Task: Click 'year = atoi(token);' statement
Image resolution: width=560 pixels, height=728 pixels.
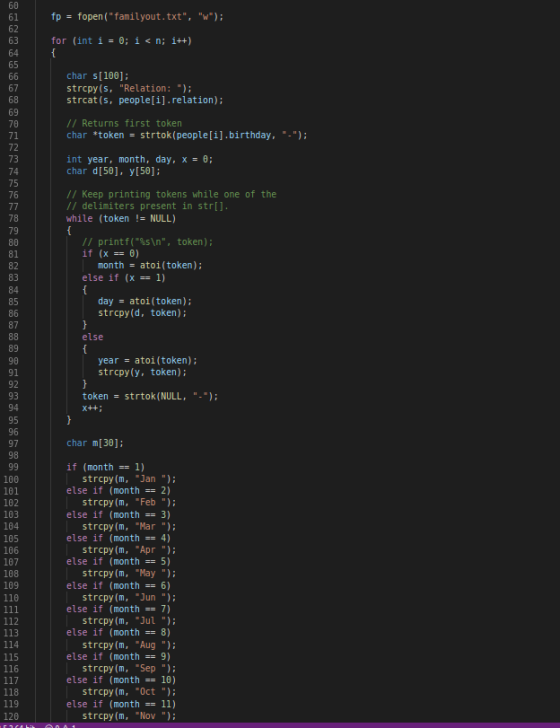Action: (x=147, y=360)
